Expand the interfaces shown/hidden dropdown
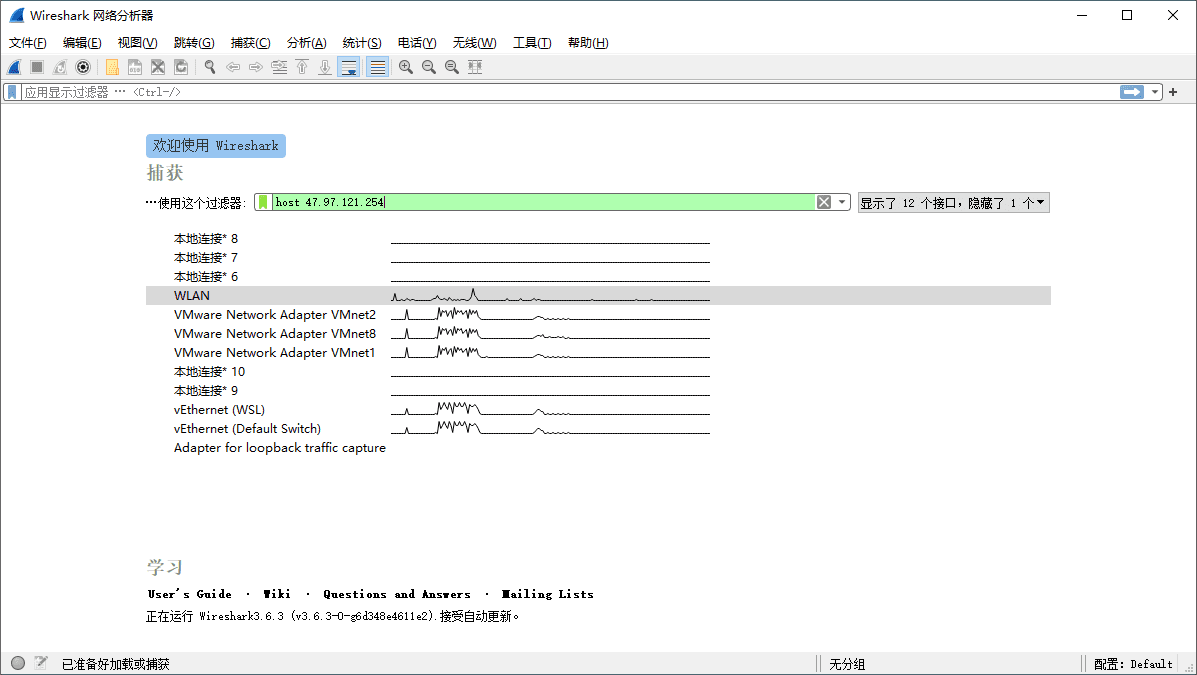 coord(1040,201)
